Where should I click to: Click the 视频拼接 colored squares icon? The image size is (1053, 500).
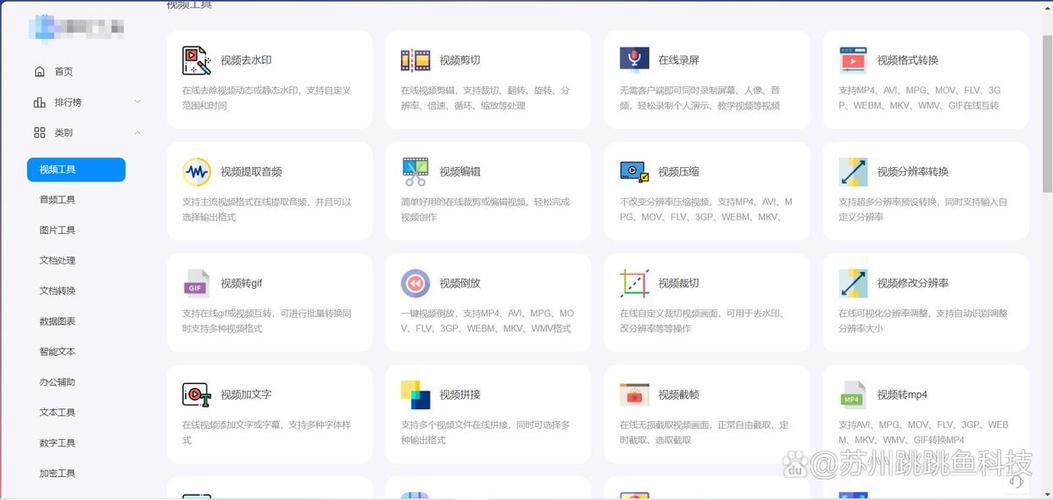pos(415,395)
